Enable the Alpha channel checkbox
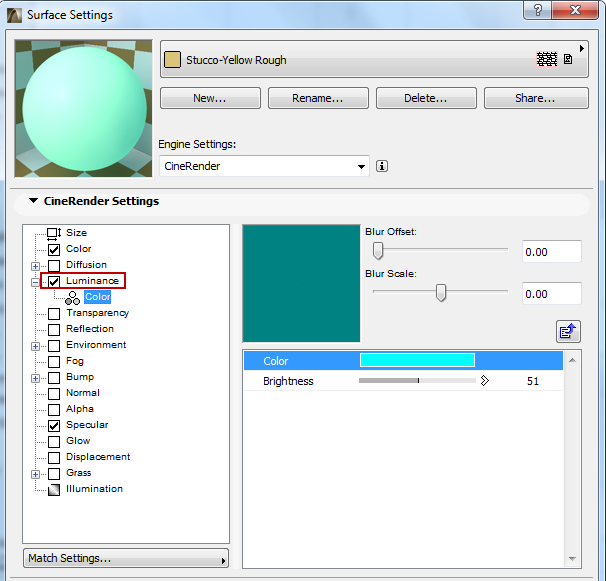606x581 pixels. point(54,409)
